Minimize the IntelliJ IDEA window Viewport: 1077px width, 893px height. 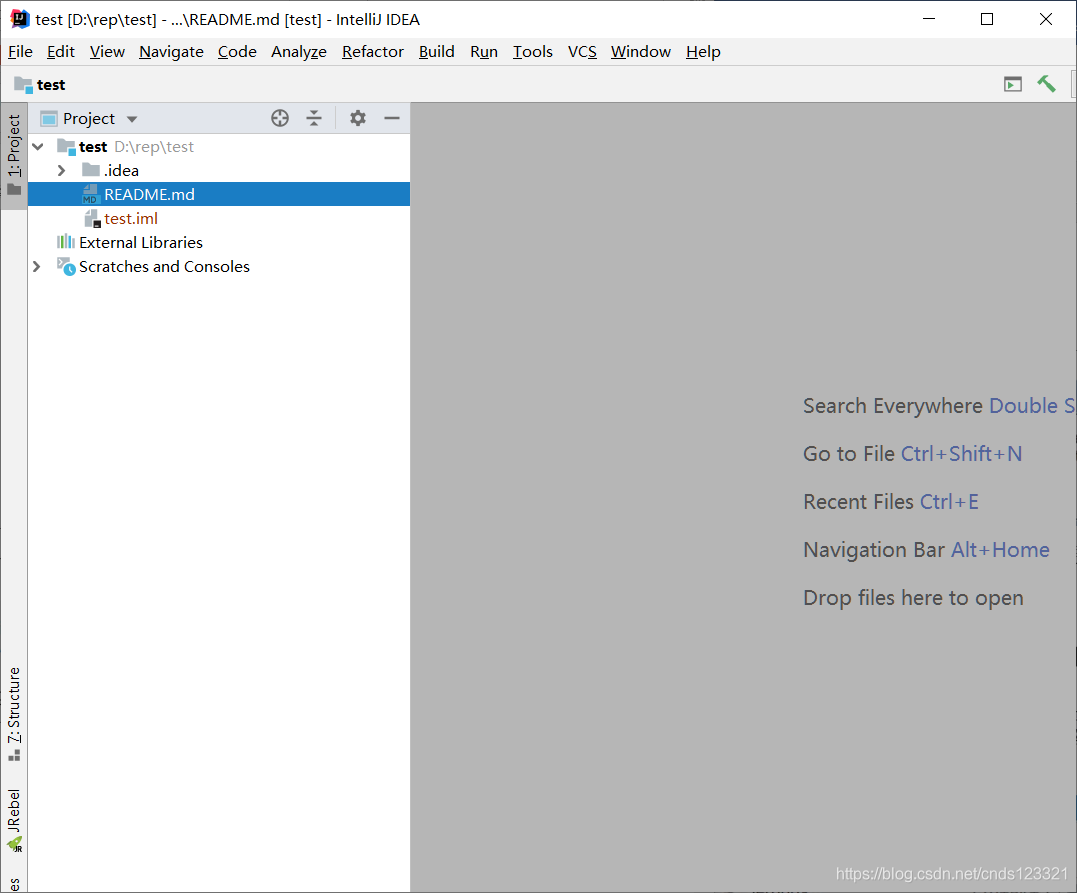[x=929, y=19]
